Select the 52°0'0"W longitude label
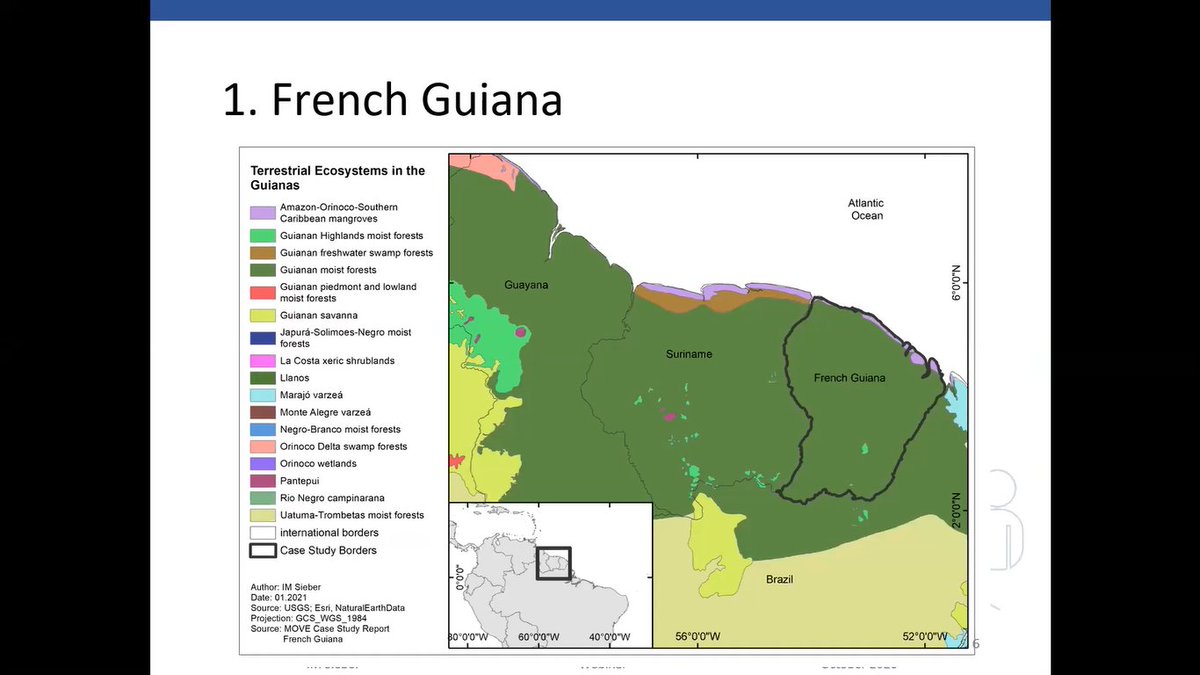Viewport: 1200px width, 675px height. tap(925, 637)
